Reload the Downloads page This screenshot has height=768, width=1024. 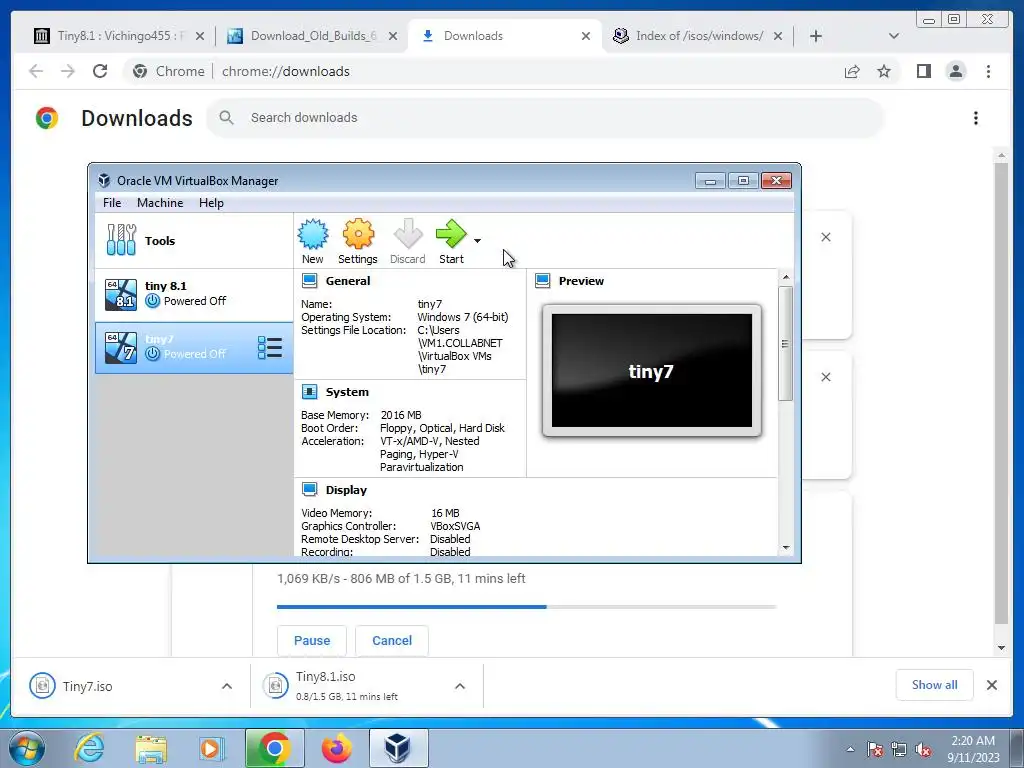tap(100, 71)
